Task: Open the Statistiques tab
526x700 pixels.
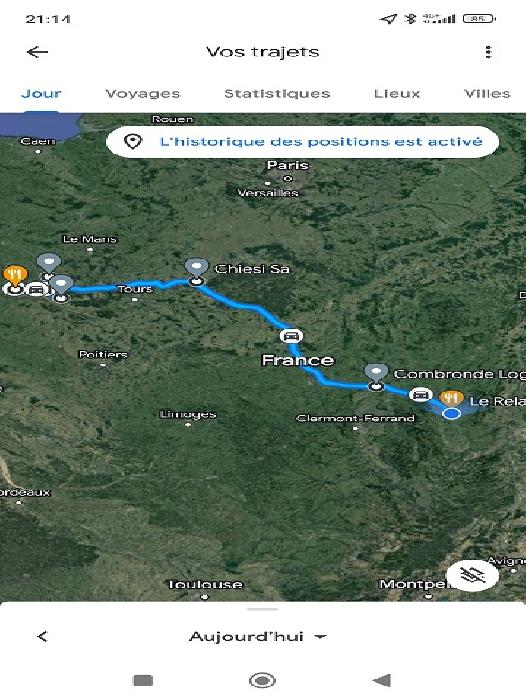Action: click(277, 93)
